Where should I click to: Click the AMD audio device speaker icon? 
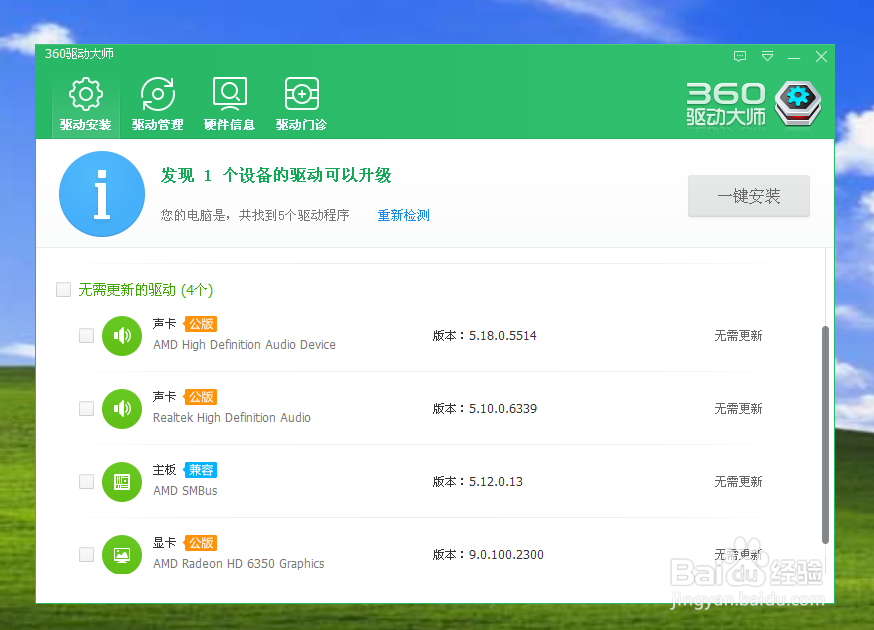(122, 336)
